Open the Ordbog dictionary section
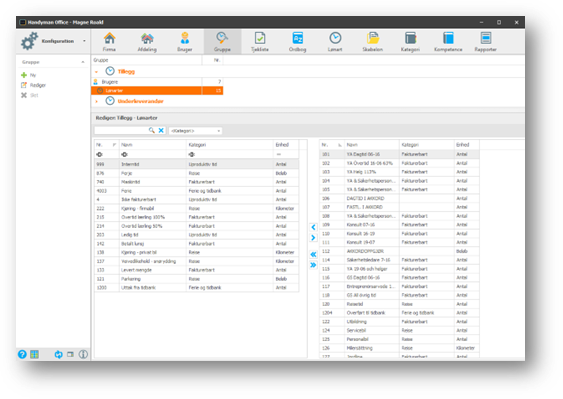Screen dimensions: 563x399 tap(298, 42)
